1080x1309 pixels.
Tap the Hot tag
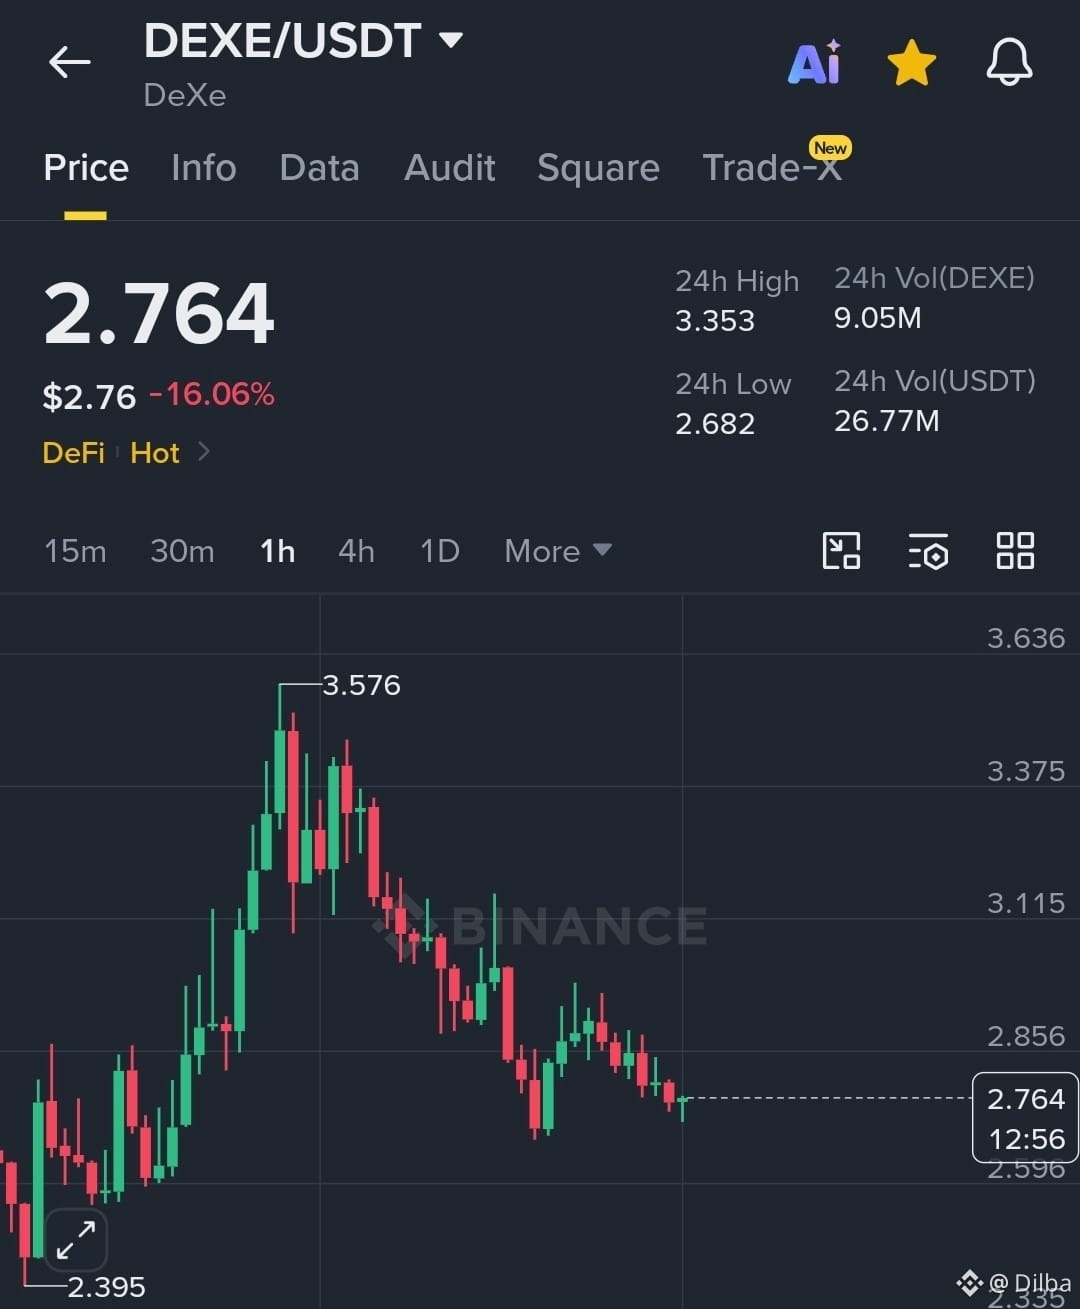pyautogui.click(x=155, y=453)
